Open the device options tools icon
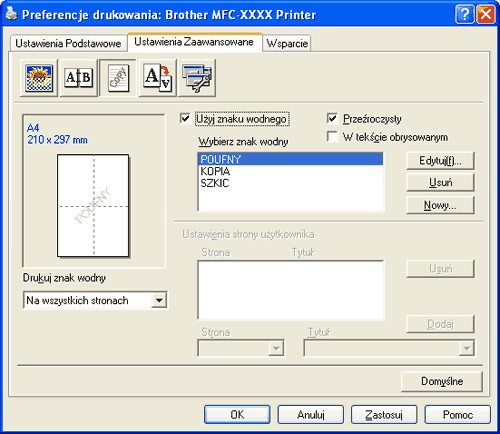Viewport: 500px width, 434px height. coord(197,78)
